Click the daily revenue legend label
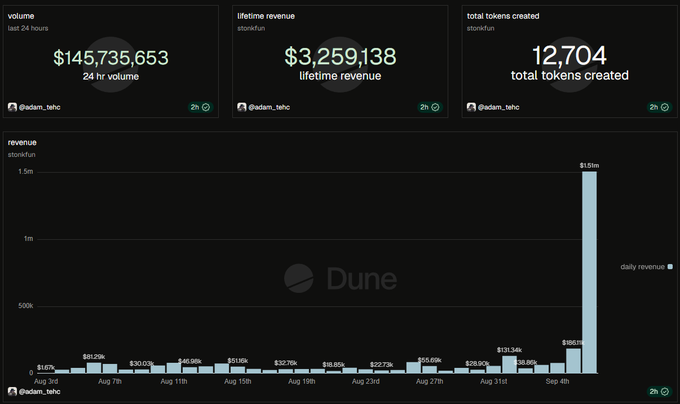Image resolution: width=680 pixels, height=404 pixels. [642, 267]
